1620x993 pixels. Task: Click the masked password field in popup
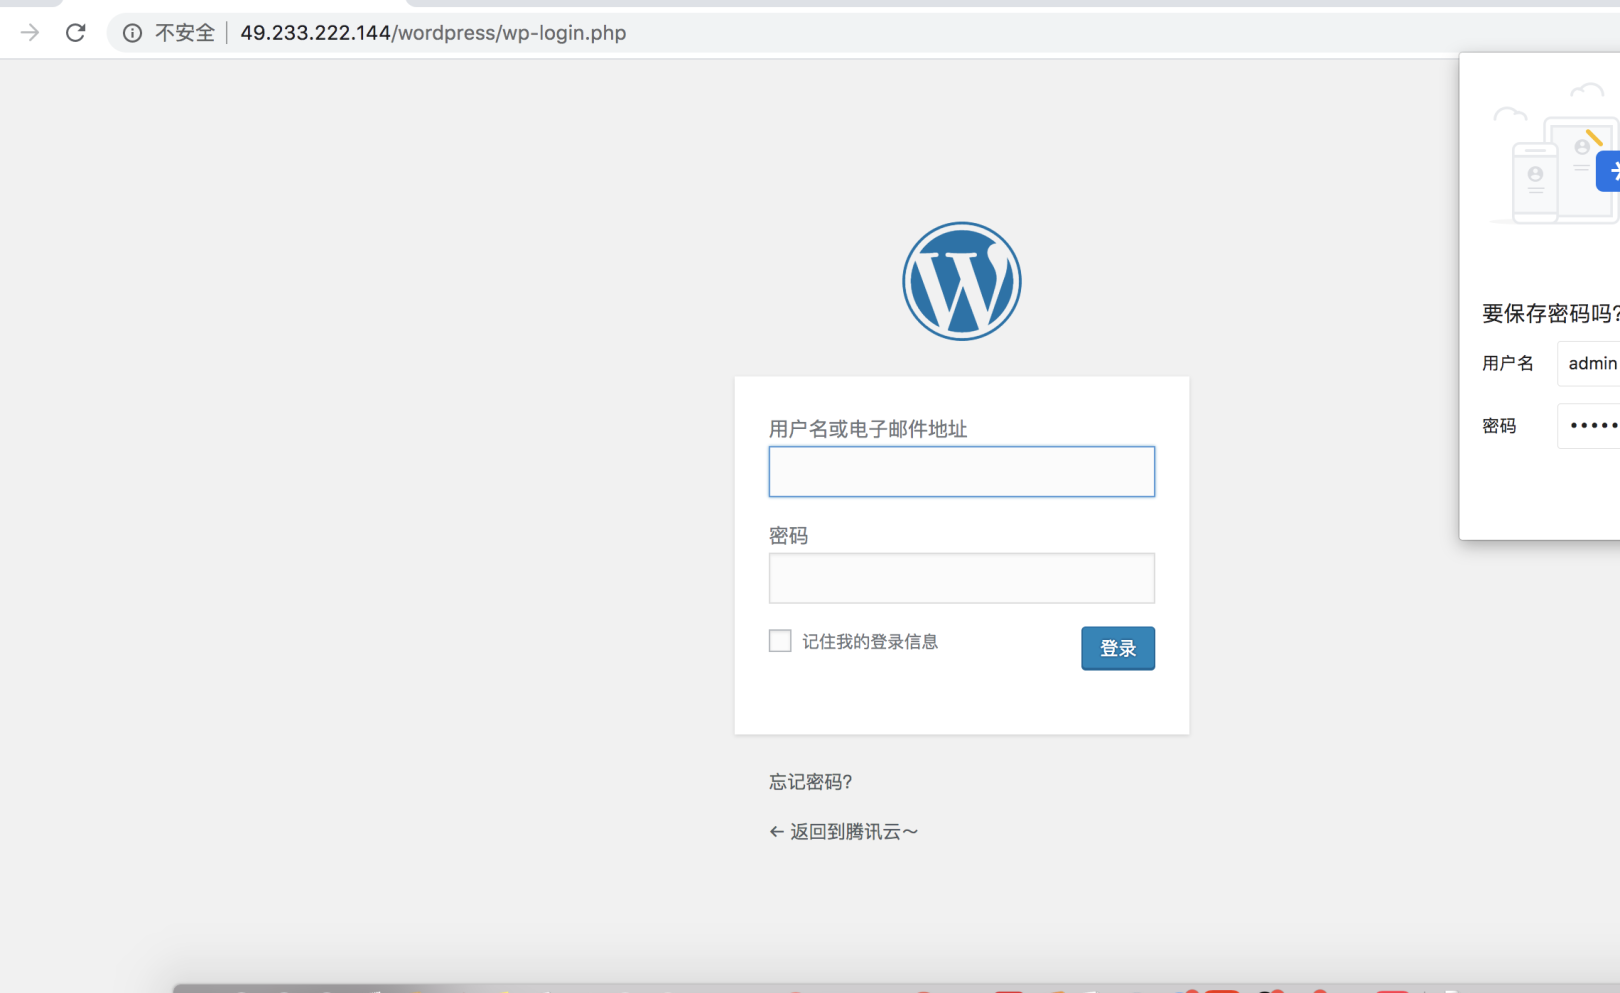click(1589, 426)
